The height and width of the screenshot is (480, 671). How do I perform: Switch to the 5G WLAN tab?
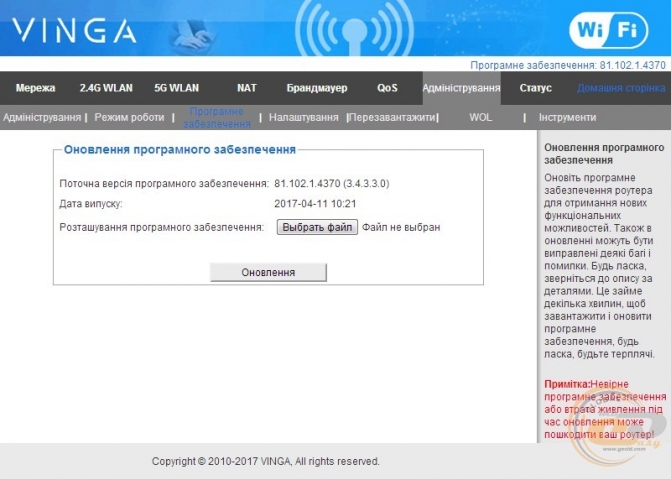point(177,88)
